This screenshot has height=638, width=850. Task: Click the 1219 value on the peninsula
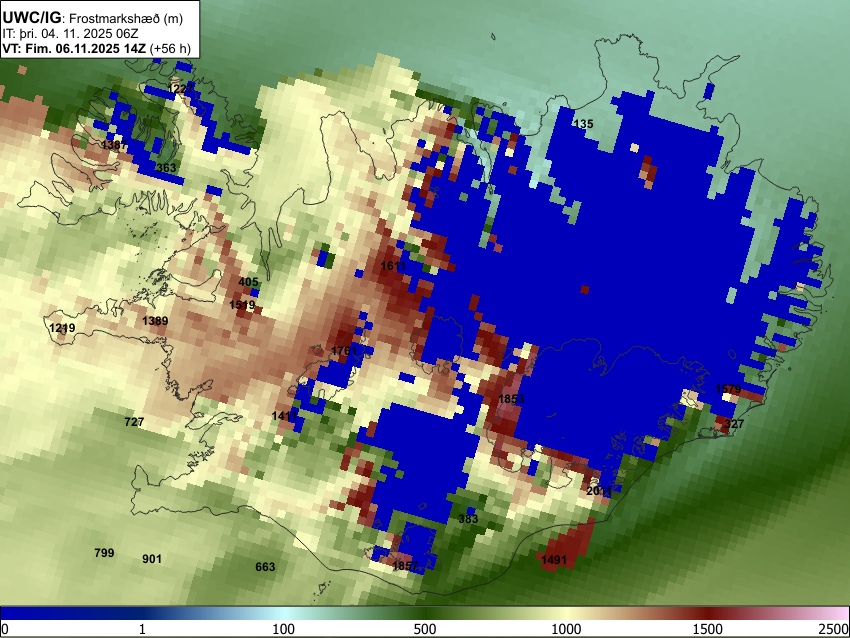click(62, 328)
